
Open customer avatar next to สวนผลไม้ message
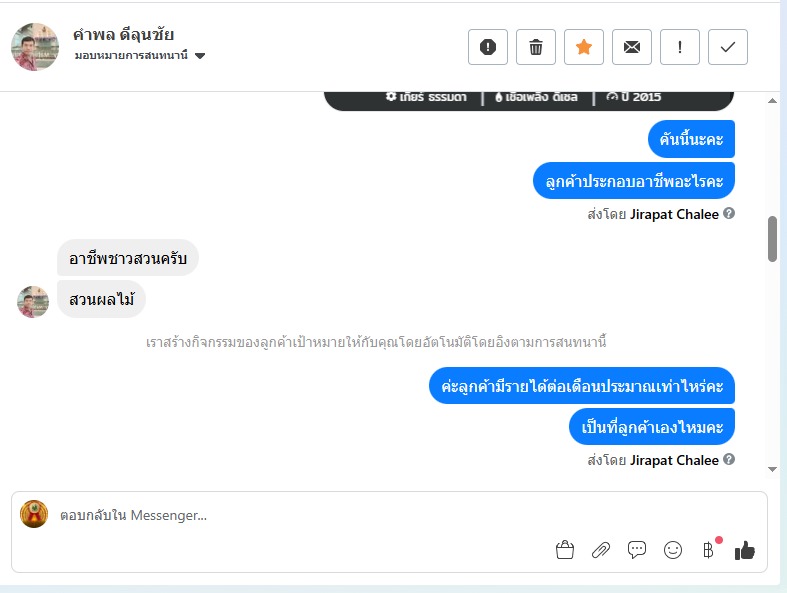[x=33, y=302]
